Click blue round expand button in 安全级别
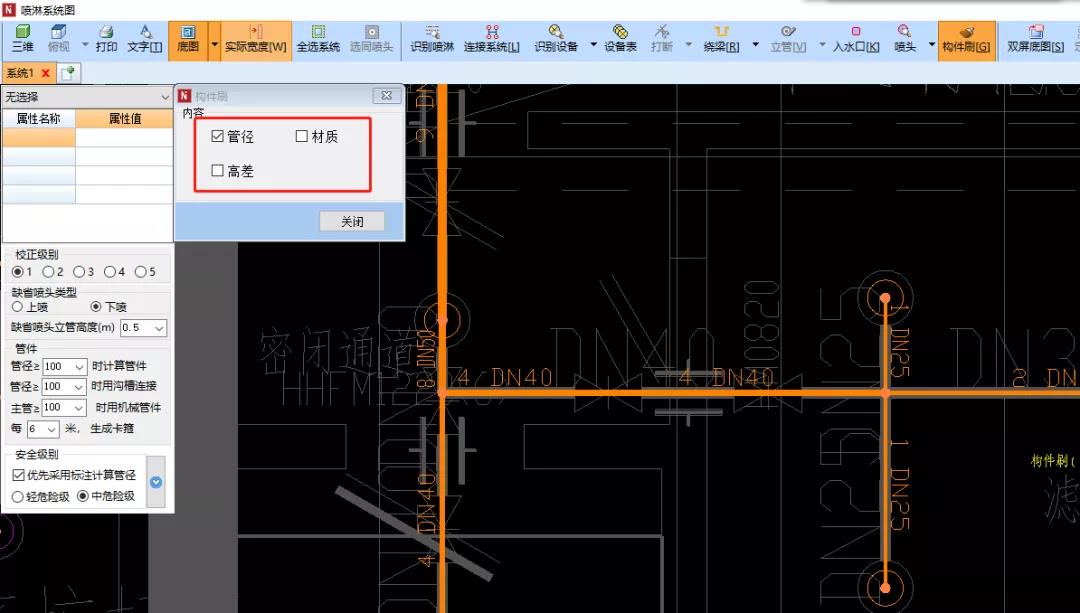The width and height of the screenshot is (1080, 613). point(156,482)
